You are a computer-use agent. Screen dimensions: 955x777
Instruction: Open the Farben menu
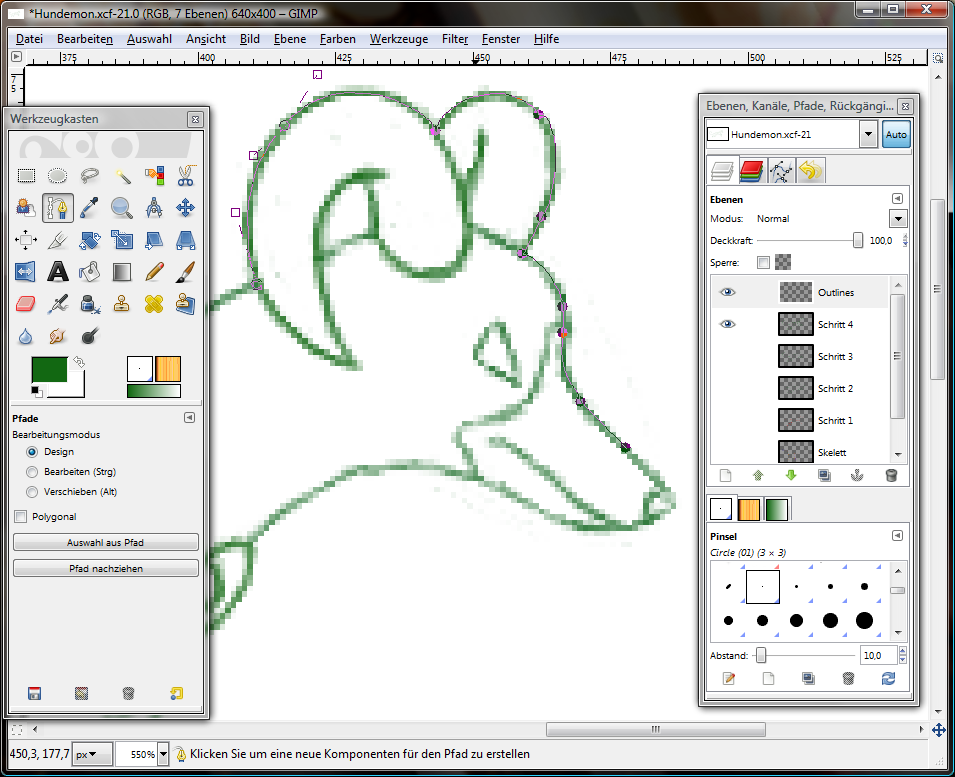pyautogui.click(x=338, y=39)
